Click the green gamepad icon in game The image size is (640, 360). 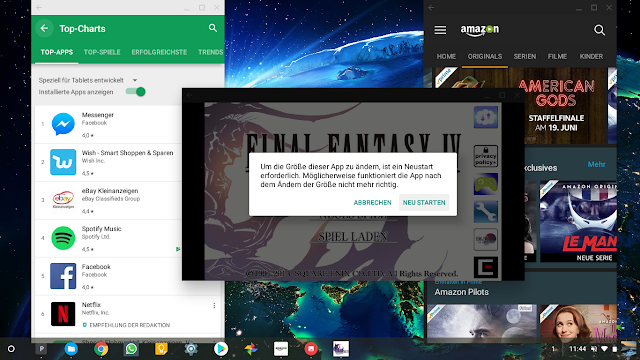point(486,184)
